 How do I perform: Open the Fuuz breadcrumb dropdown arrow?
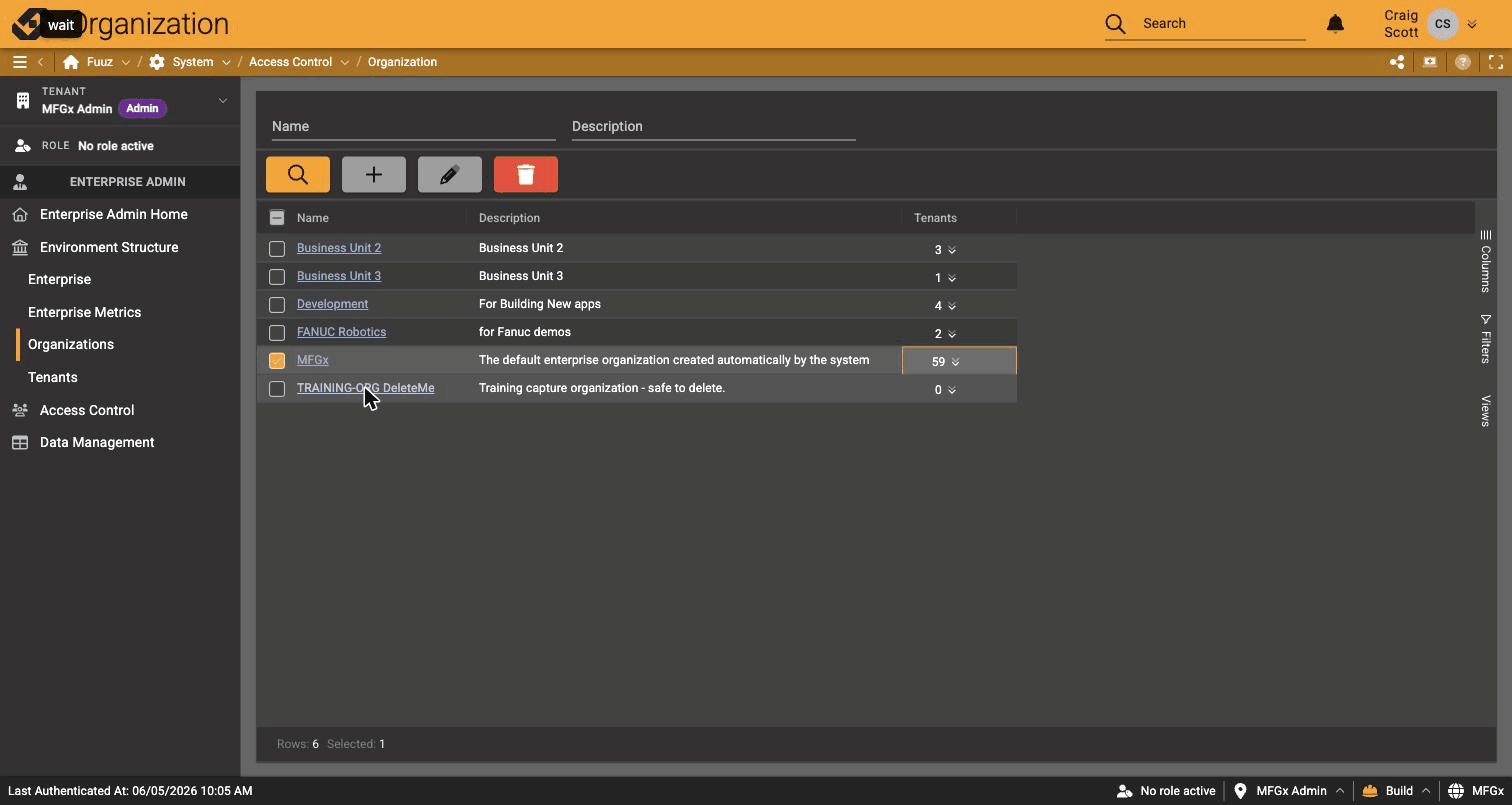(125, 62)
